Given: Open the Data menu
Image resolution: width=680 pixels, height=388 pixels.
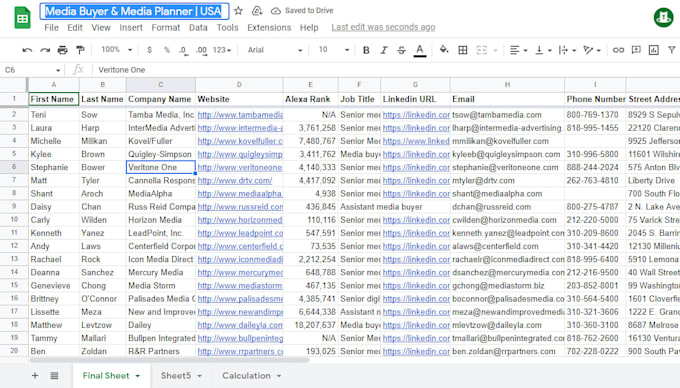Looking at the screenshot, I should [x=198, y=27].
